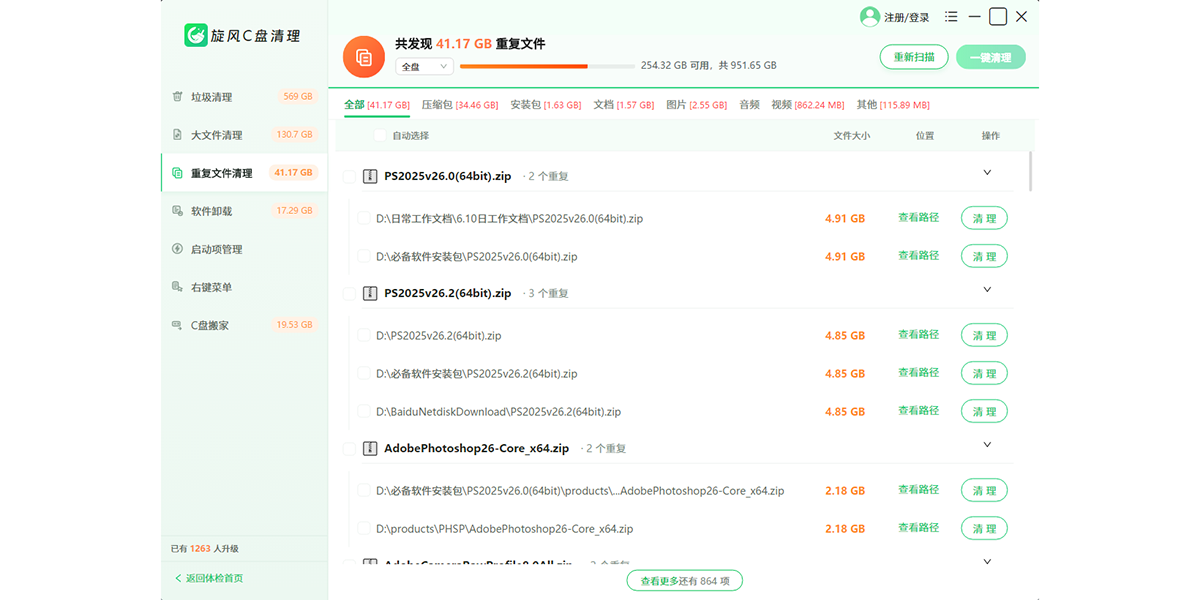This screenshot has width=1200, height=600.
Task: Switch to the 安装包 tab
Action: (x=546, y=105)
